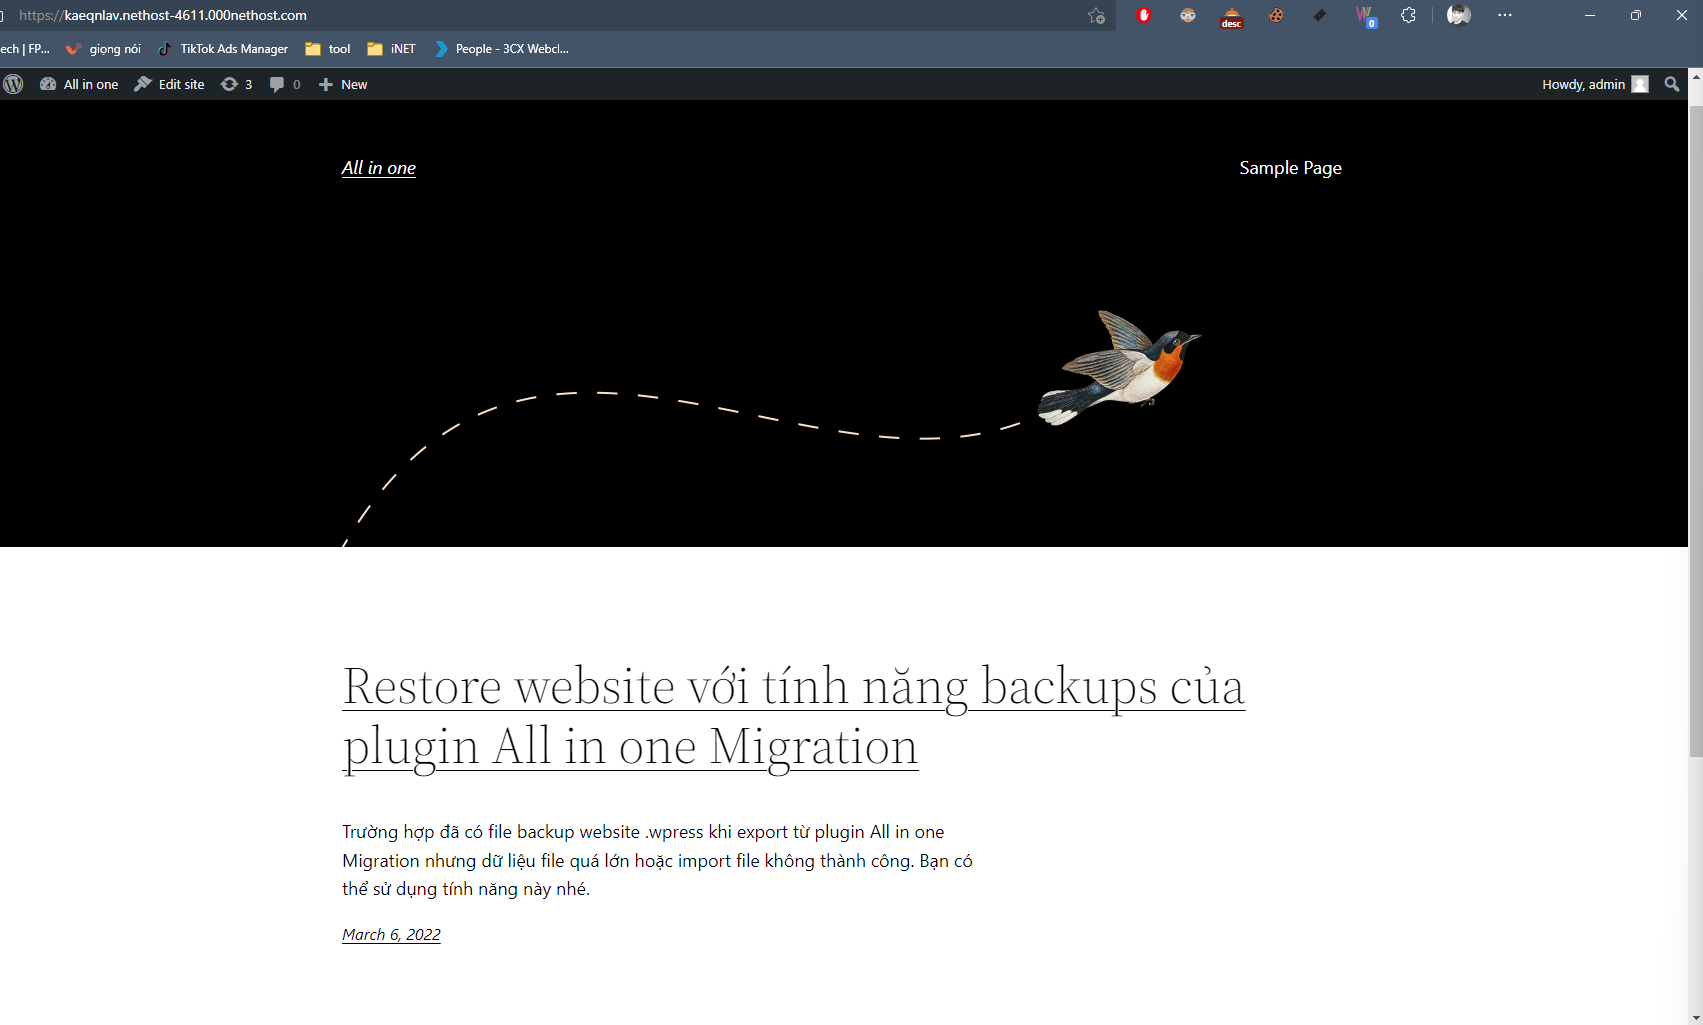The height and width of the screenshot is (1025, 1703).
Task: Open the W extension with badge
Action: point(1365,16)
